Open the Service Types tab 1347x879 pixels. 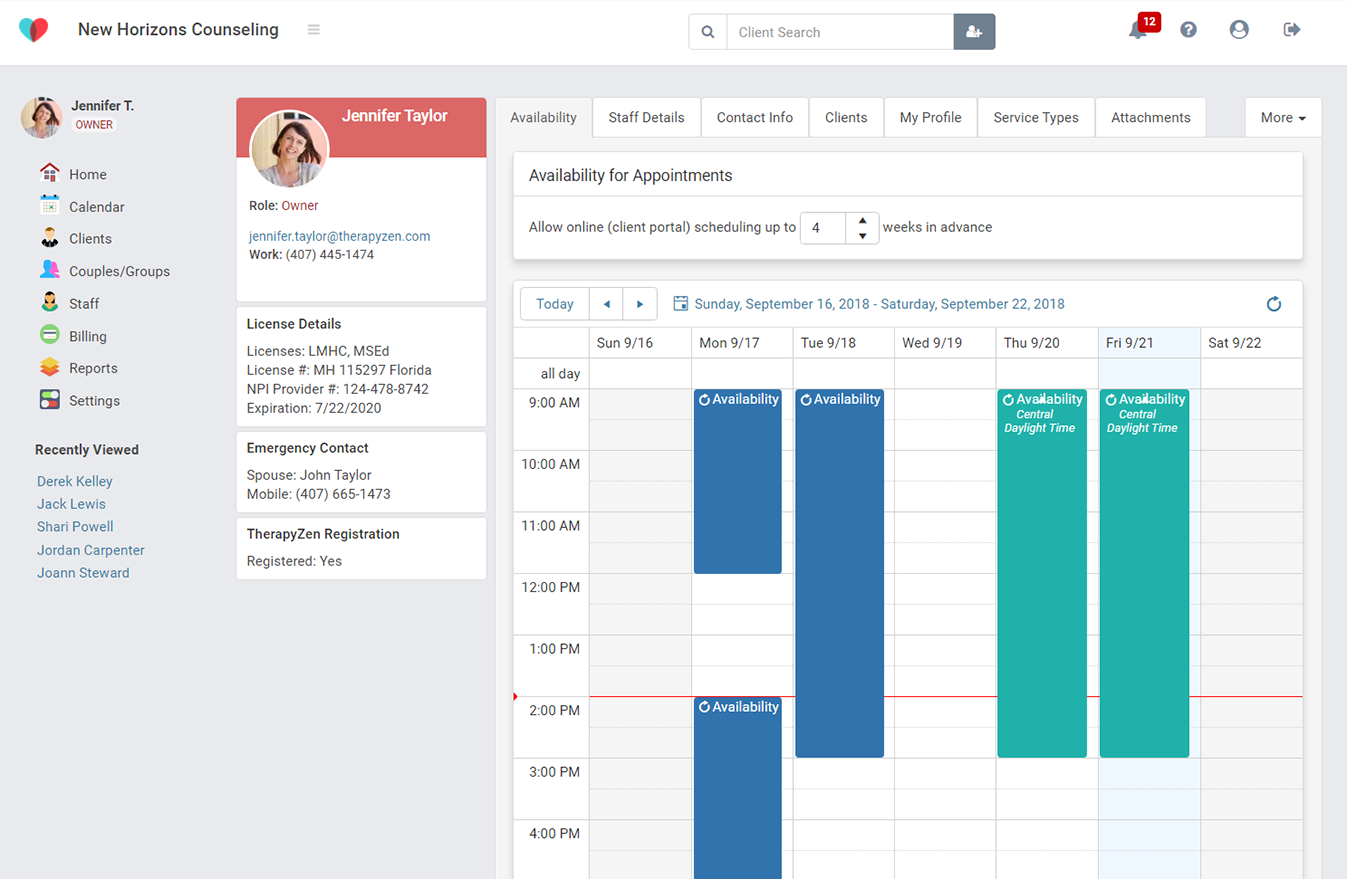(x=1035, y=117)
